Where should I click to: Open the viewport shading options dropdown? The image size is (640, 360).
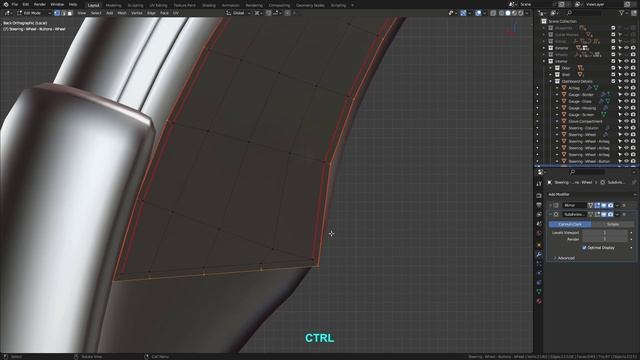click(527, 13)
